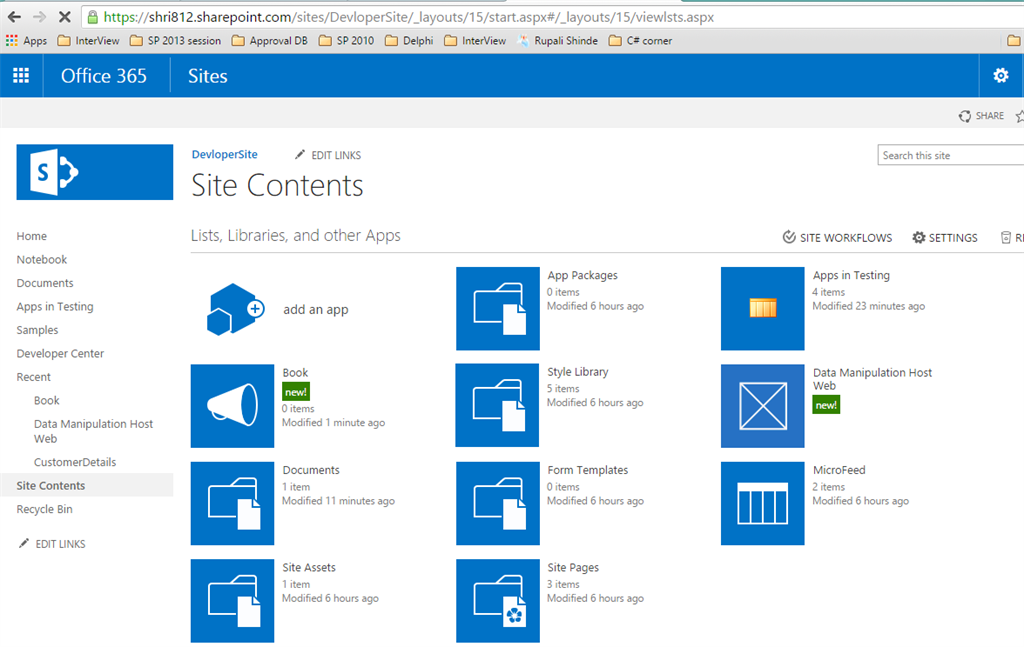Select Recycle Bin in left navigation

click(x=44, y=509)
